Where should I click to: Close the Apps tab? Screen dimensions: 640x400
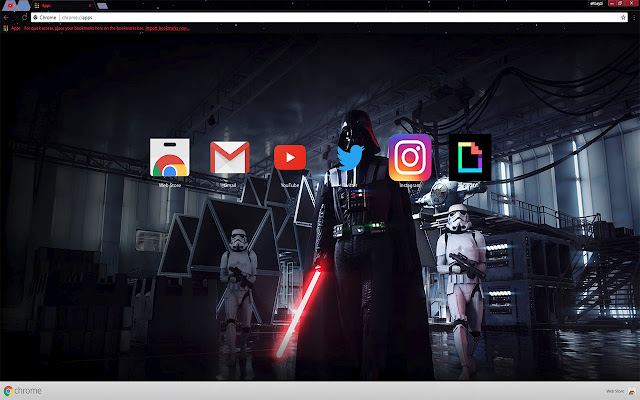(90, 5)
